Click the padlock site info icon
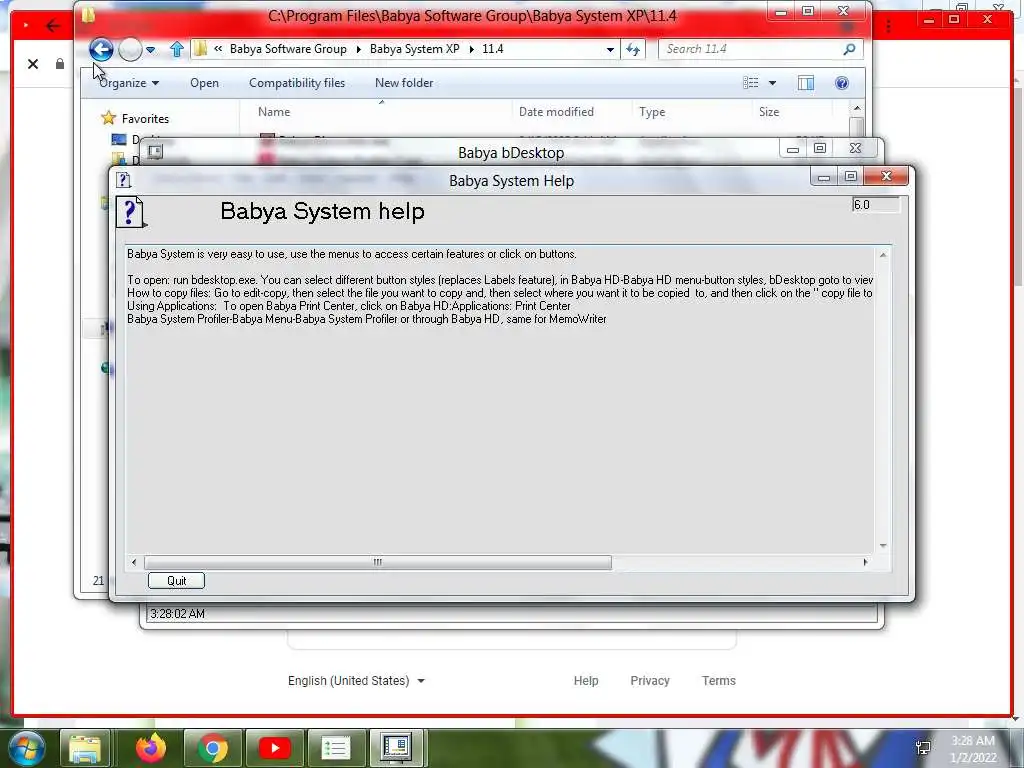The image size is (1024, 768). click(60, 64)
